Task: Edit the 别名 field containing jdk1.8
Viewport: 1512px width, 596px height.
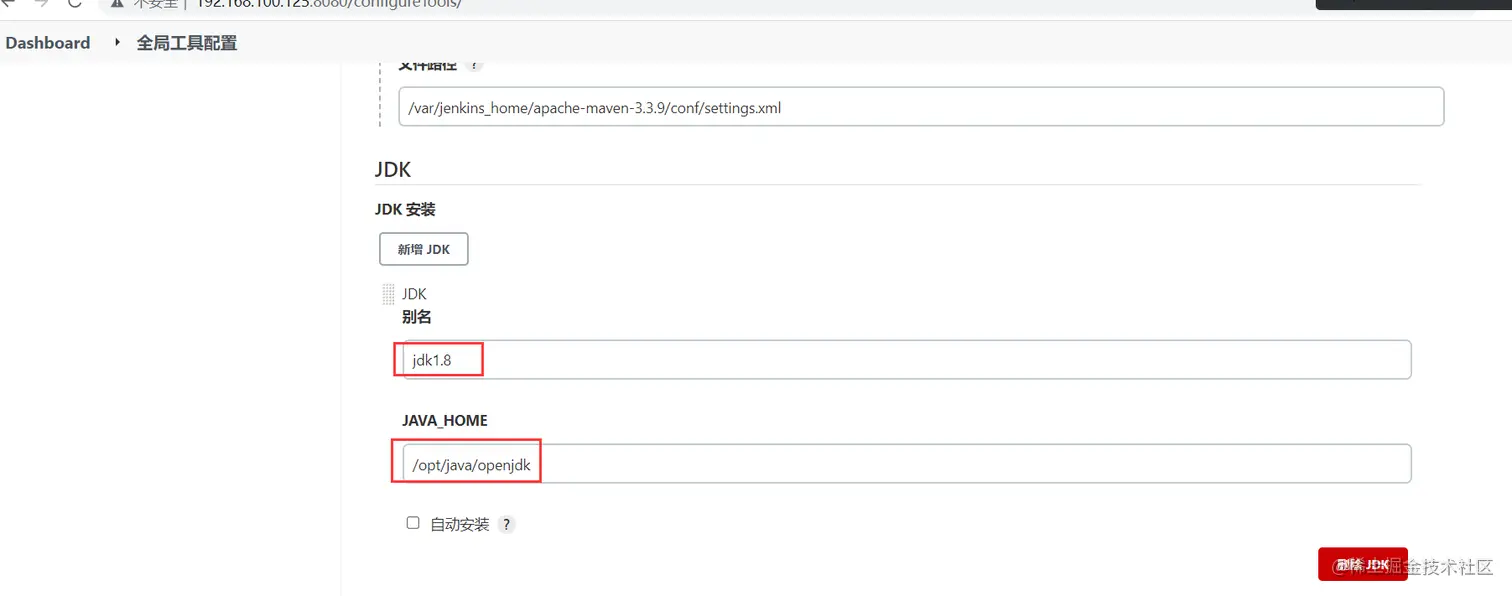Action: point(906,360)
